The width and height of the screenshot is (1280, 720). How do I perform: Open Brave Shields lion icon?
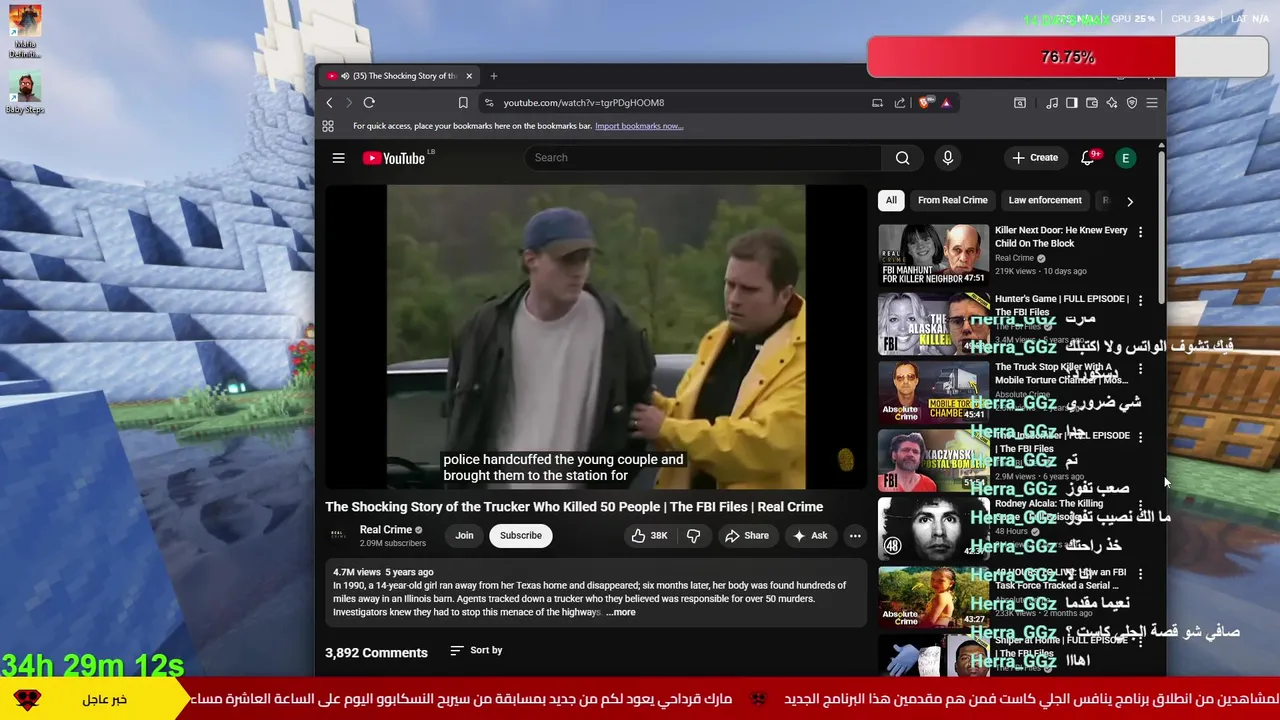tap(925, 103)
